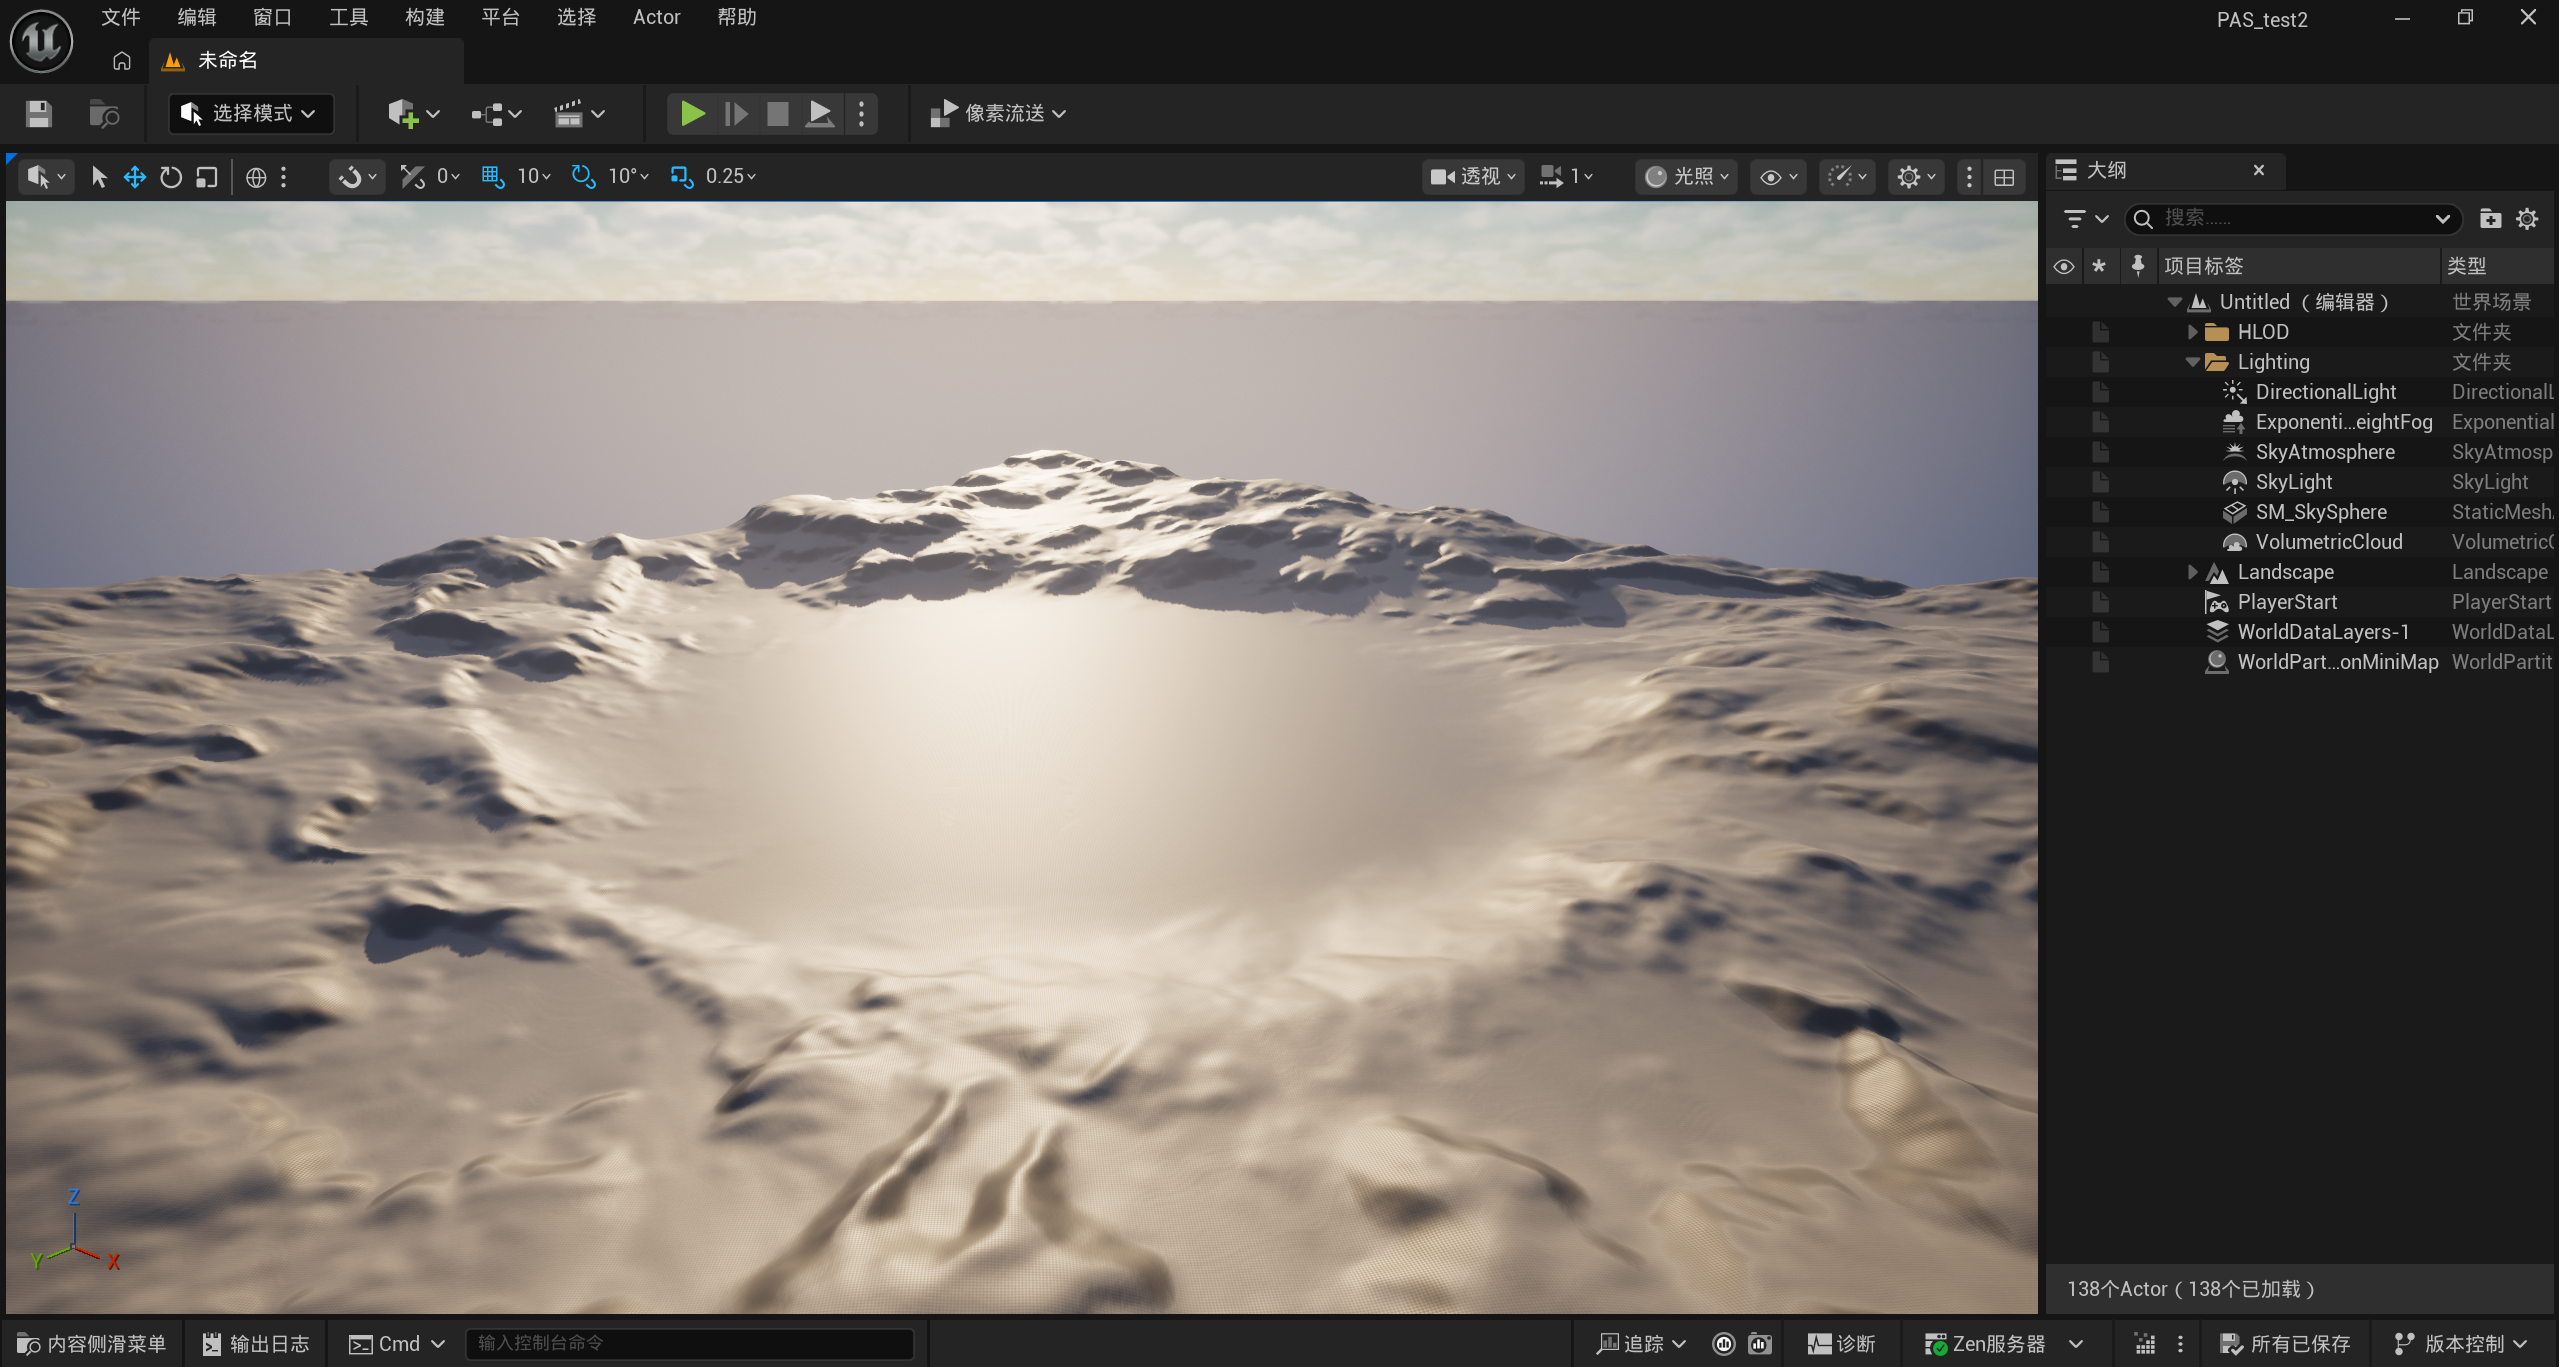Image resolution: width=2559 pixels, height=1367 pixels.
Task: Click the 输出日志 output log button
Action: pos(256,1344)
